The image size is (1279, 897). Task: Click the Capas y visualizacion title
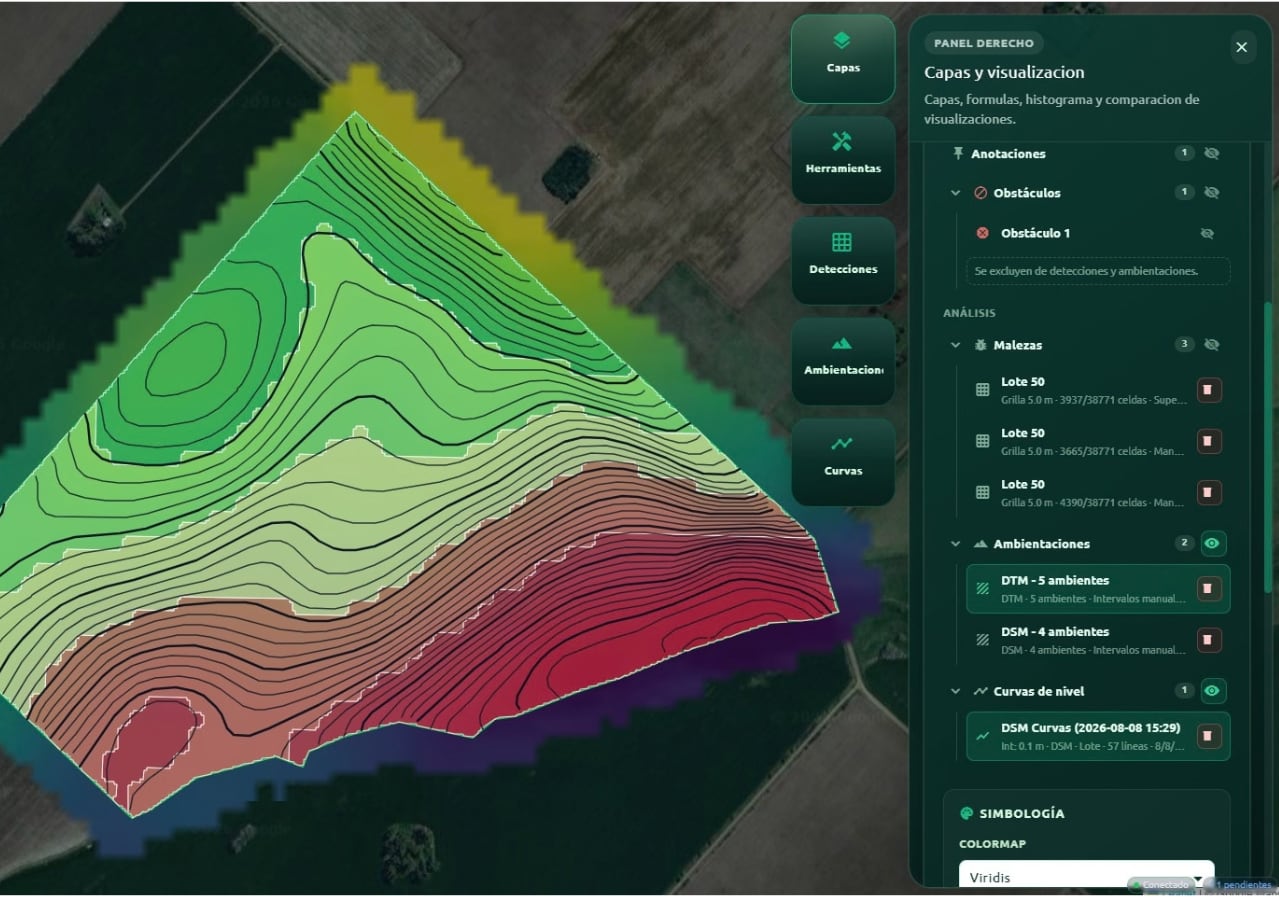[1004, 72]
